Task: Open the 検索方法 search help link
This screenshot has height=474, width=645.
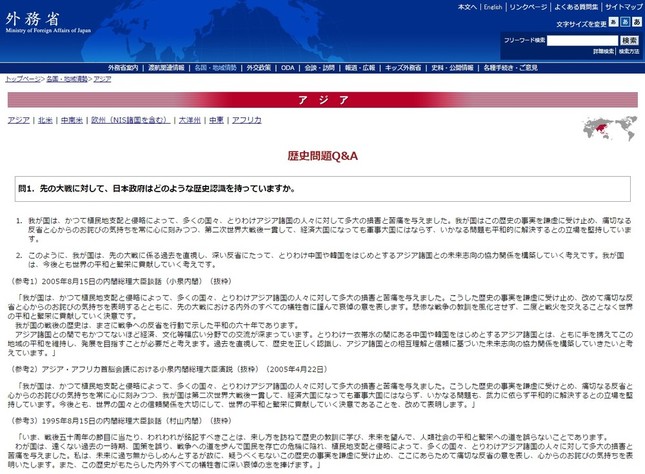Action: (629, 51)
